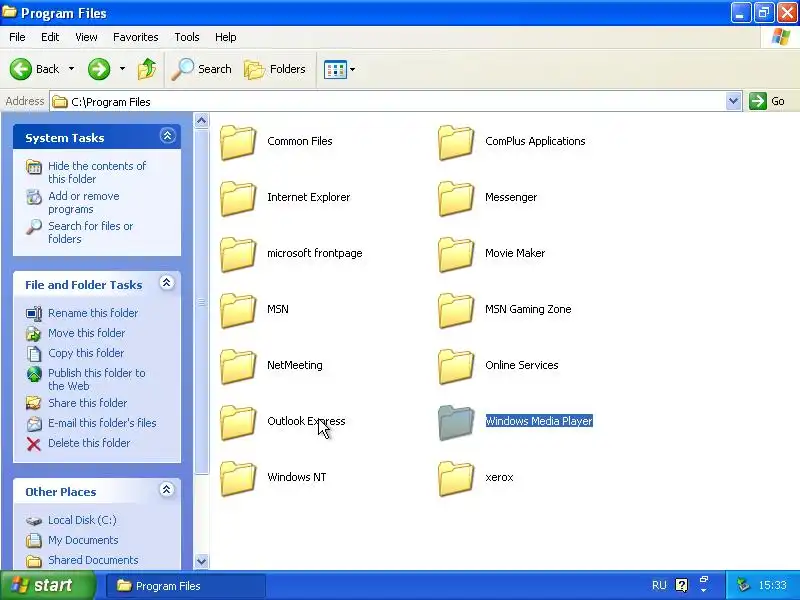
Task: Click Rename this folder link
Action: 93,313
